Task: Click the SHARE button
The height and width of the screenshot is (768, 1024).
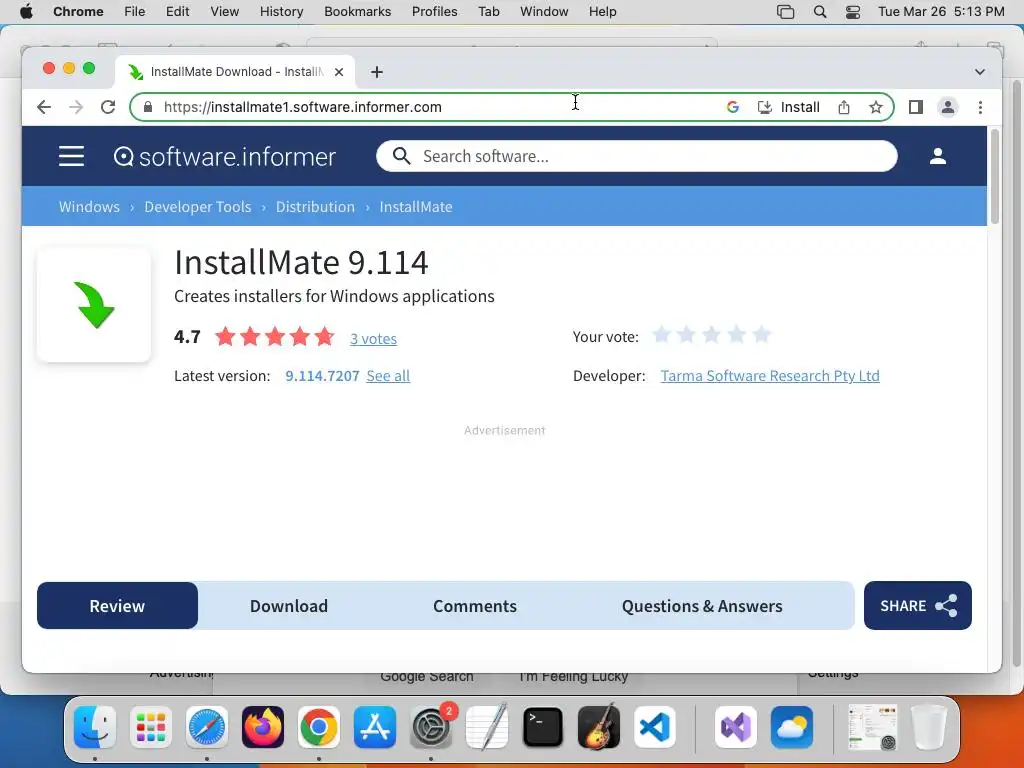Action: click(918, 605)
